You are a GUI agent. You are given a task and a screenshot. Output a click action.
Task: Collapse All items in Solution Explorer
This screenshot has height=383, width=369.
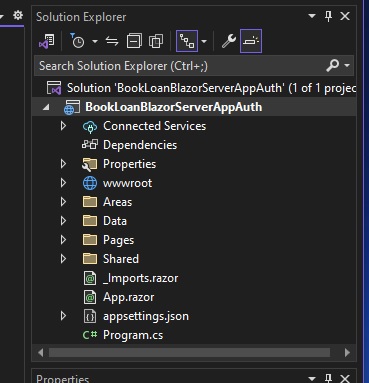[134, 41]
